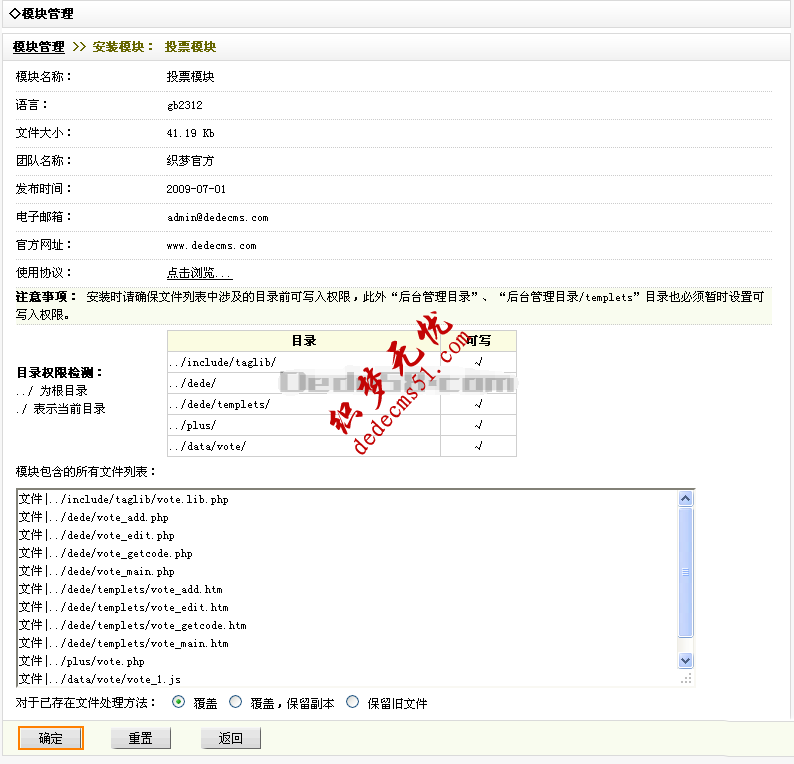Click the ../dede/vote_edit.php file line
This screenshot has width=794, height=764.
(97, 536)
